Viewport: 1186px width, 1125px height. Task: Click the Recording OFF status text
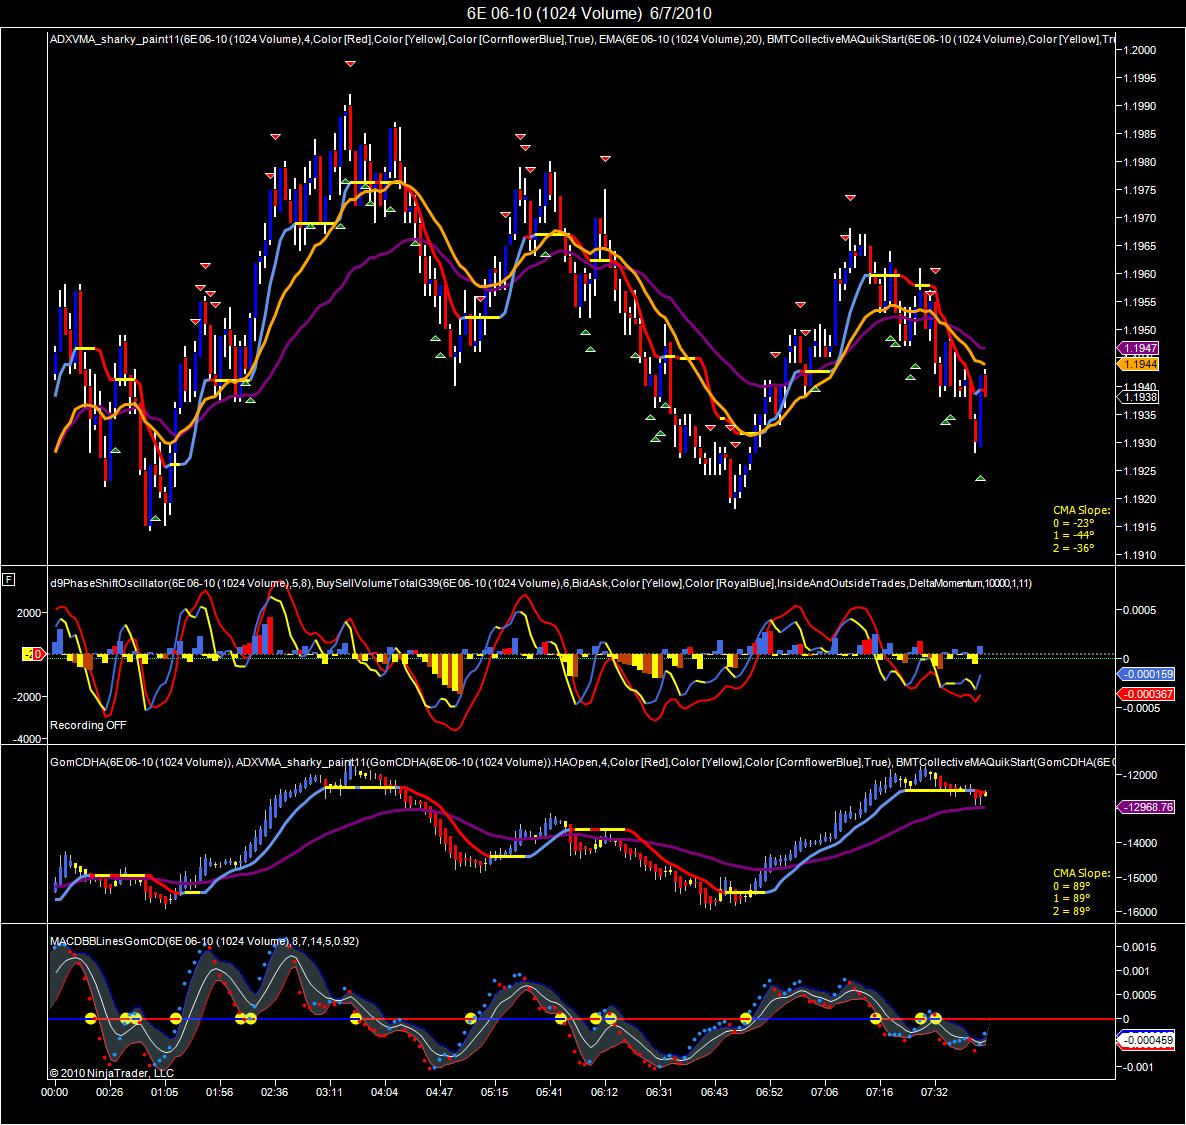pyautogui.click(x=88, y=725)
